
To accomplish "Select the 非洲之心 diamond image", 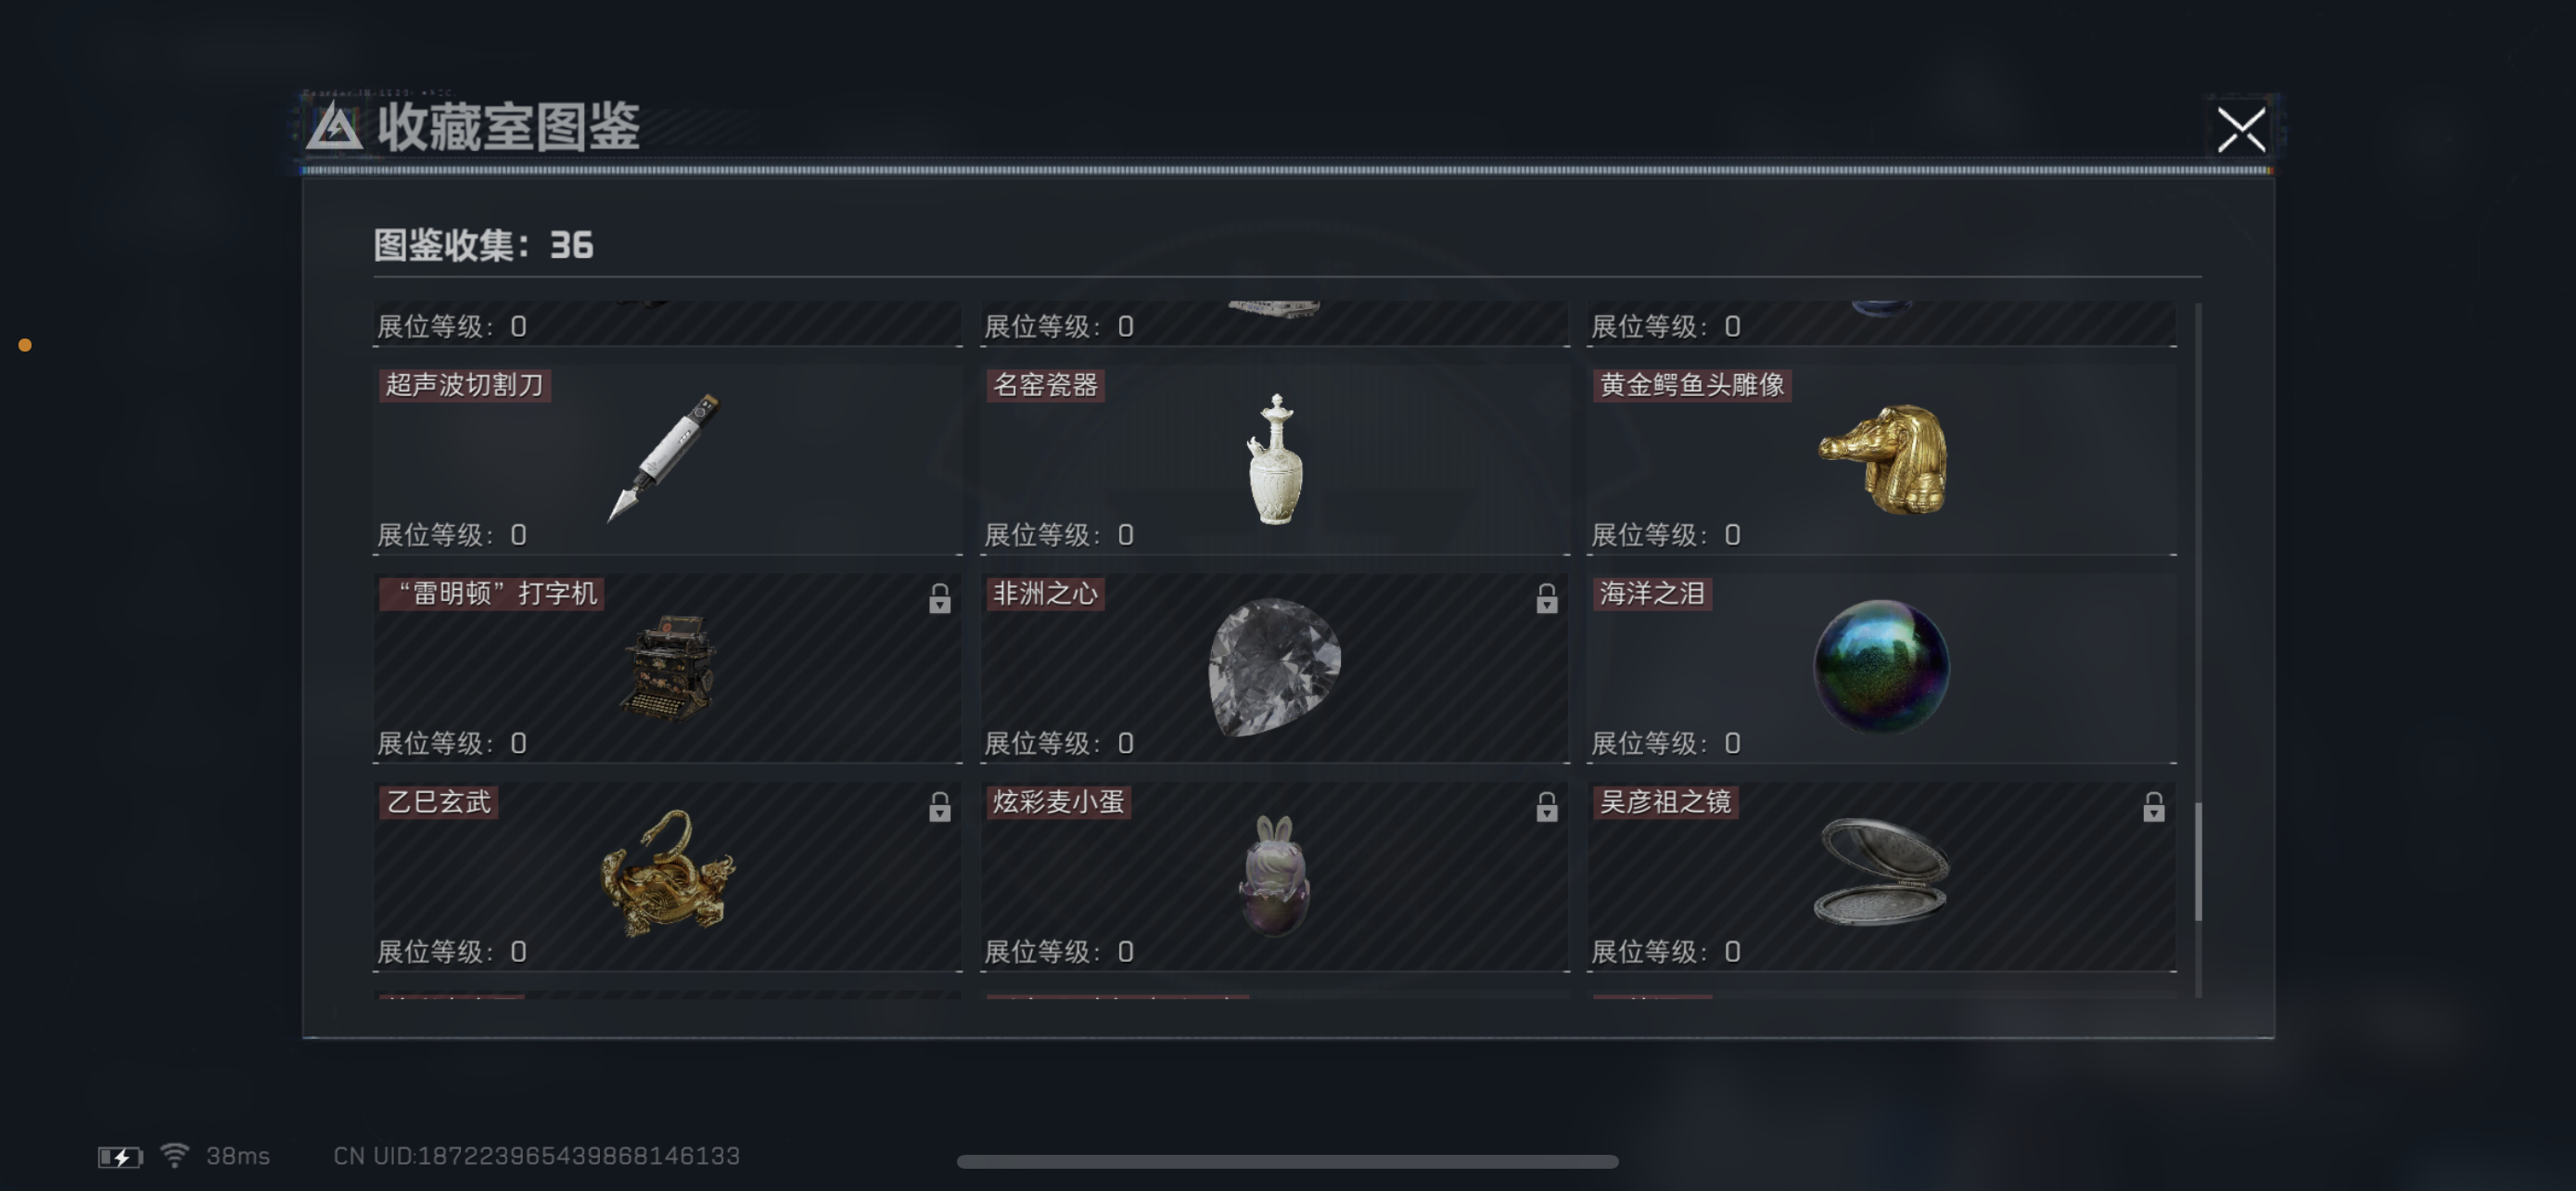I will coord(1274,668).
